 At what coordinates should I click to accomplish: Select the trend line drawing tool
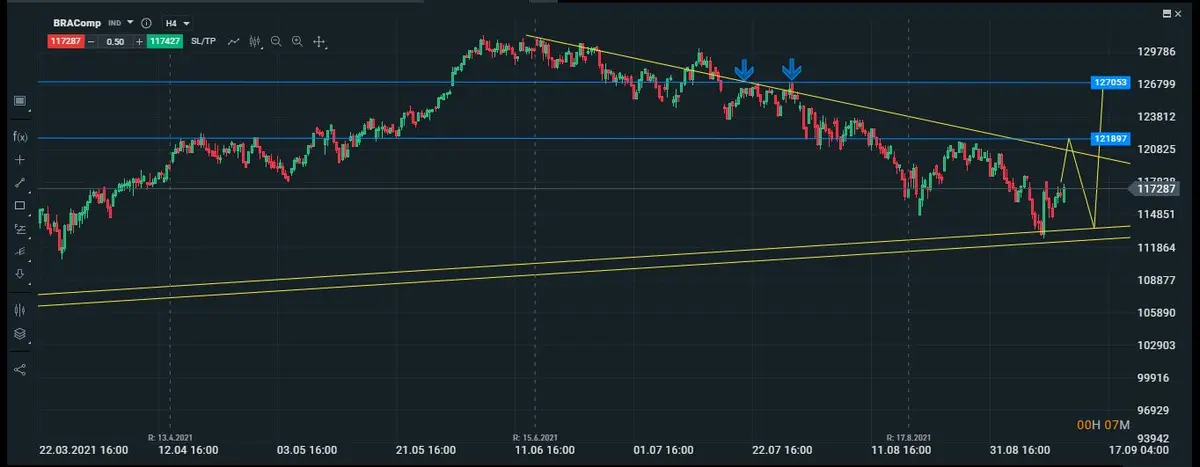point(20,183)
